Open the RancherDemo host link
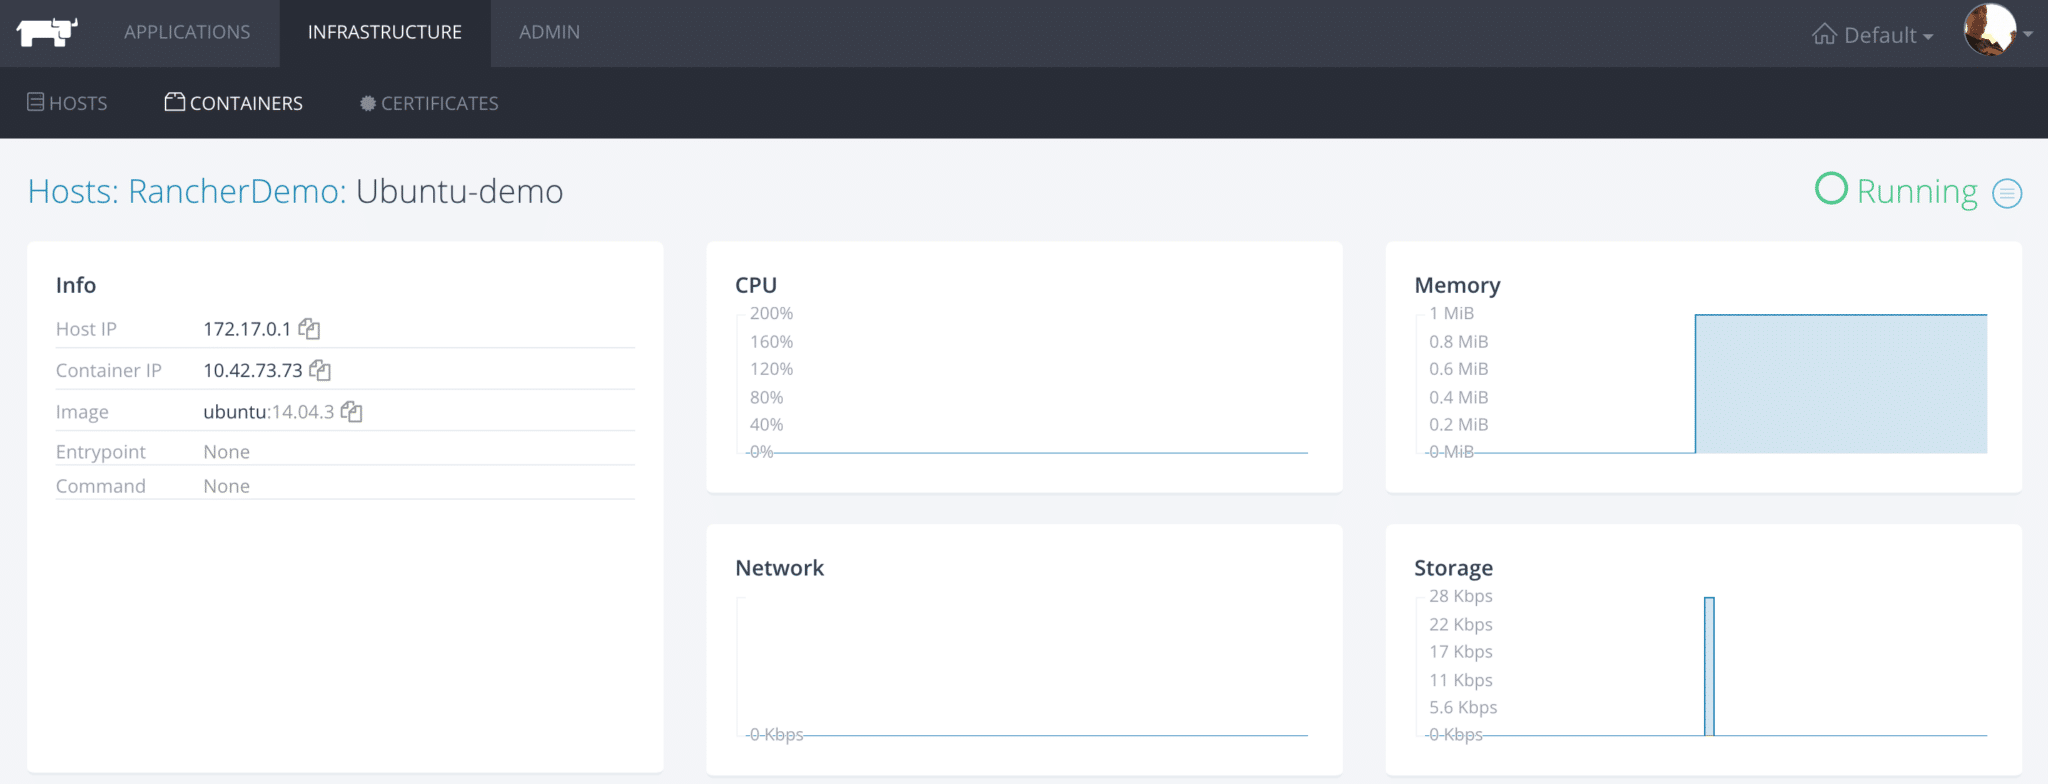 click(236, 191)
